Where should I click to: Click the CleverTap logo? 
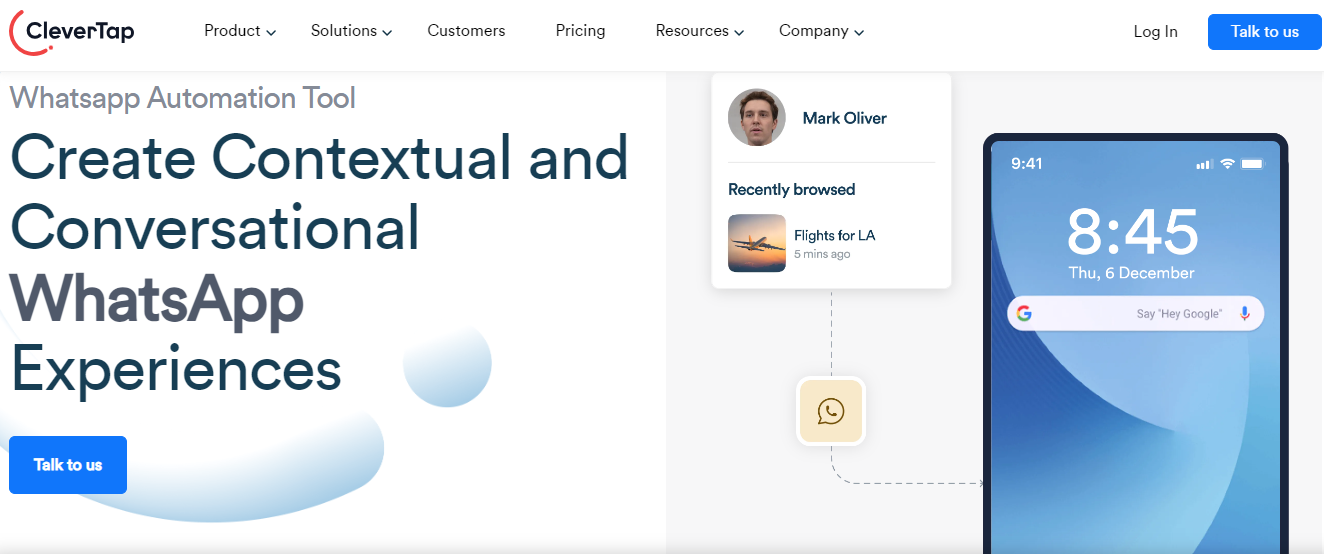[72, 32]
